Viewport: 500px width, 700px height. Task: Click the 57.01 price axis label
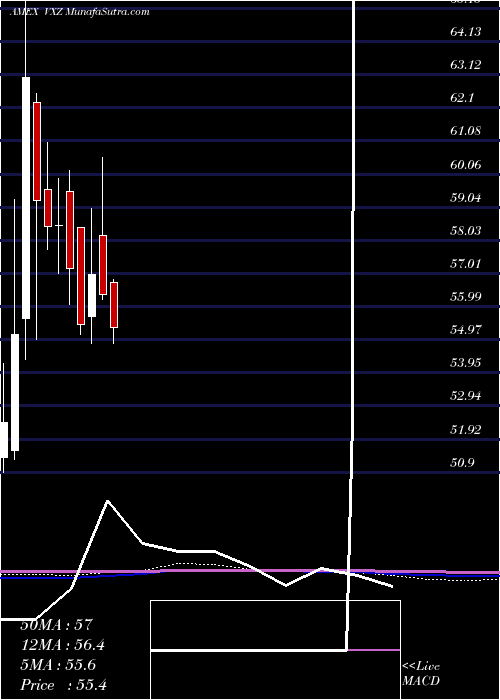tap(467, 264)
